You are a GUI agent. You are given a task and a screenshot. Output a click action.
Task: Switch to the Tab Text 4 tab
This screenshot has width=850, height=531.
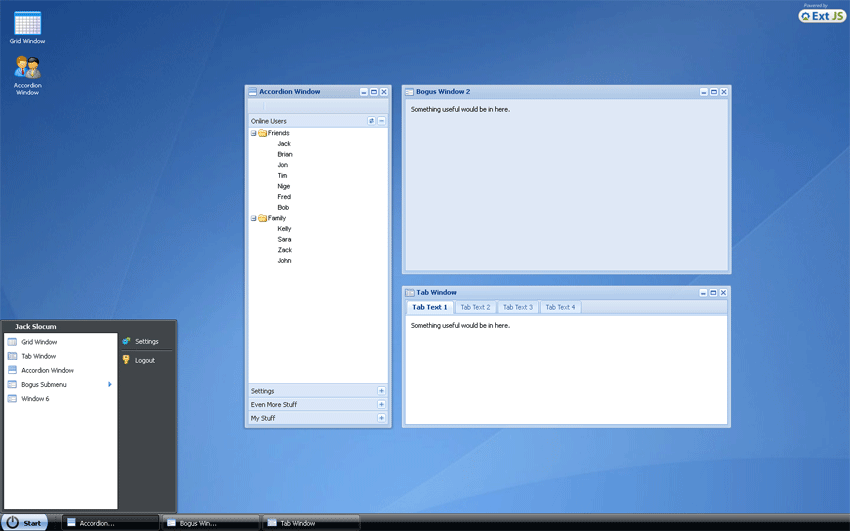[x=561, y=307]
